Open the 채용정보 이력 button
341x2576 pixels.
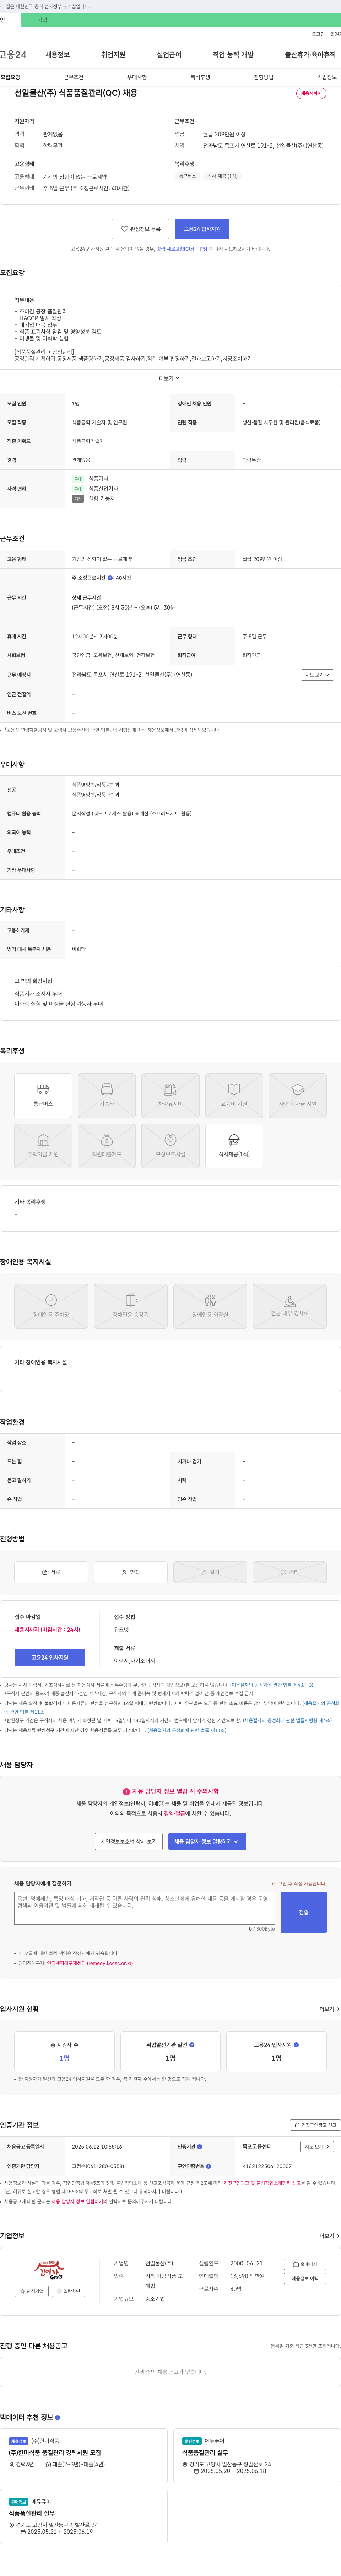(x=305, y=2279)
